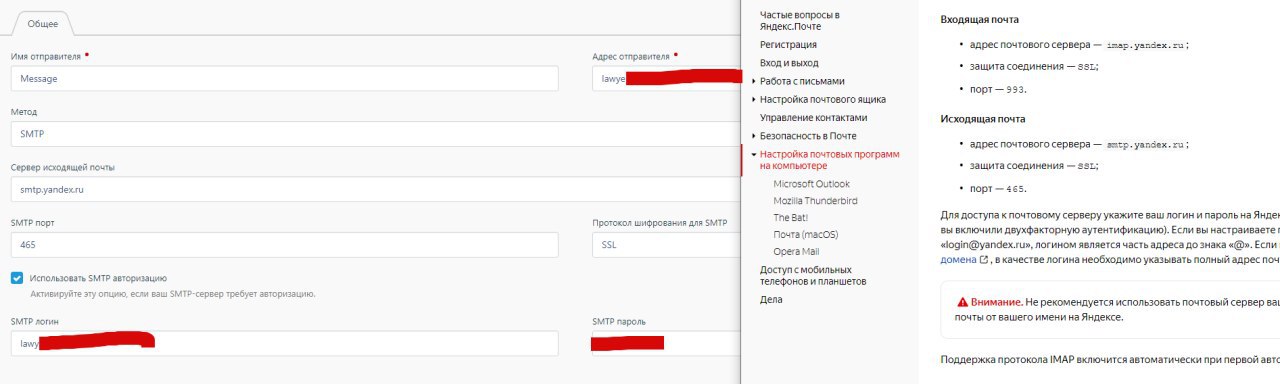Image resolution: width=1280 pixels, height=384 pixels.
Task: Select The Bat! in the sidebar
Action: coord(790,217)
